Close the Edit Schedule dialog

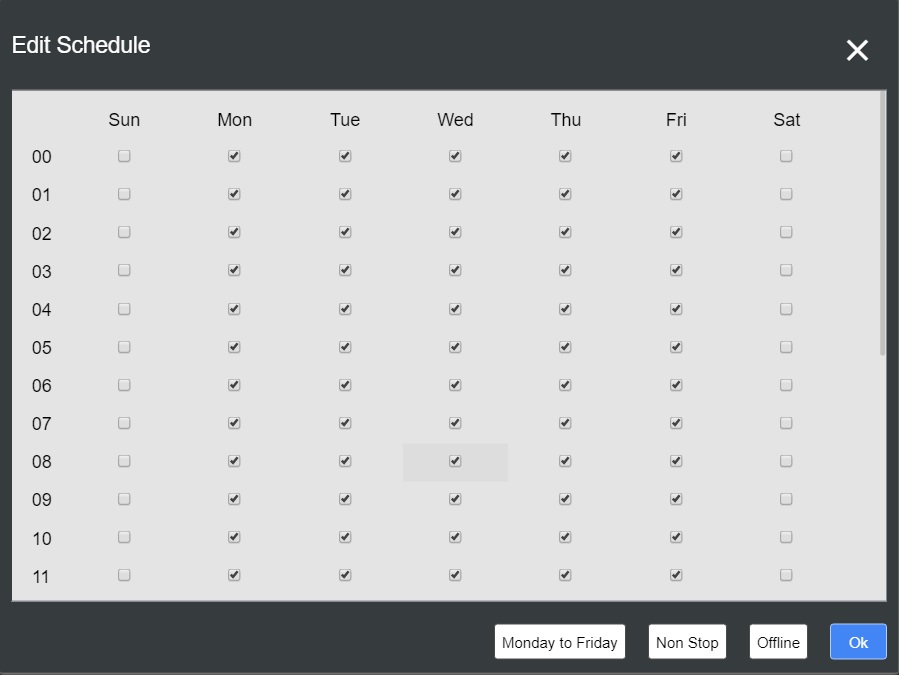click(857, 50)
